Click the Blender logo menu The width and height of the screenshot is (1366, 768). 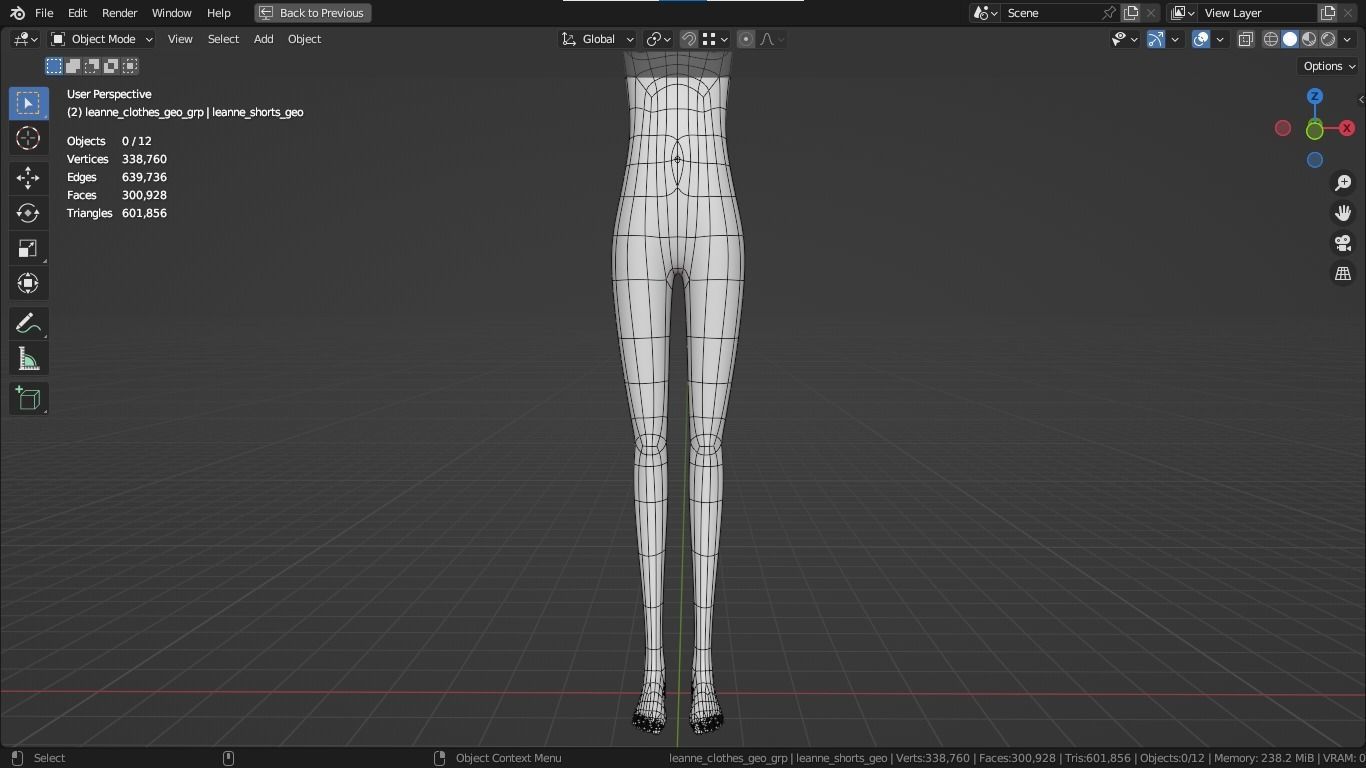tap(17, 13)
